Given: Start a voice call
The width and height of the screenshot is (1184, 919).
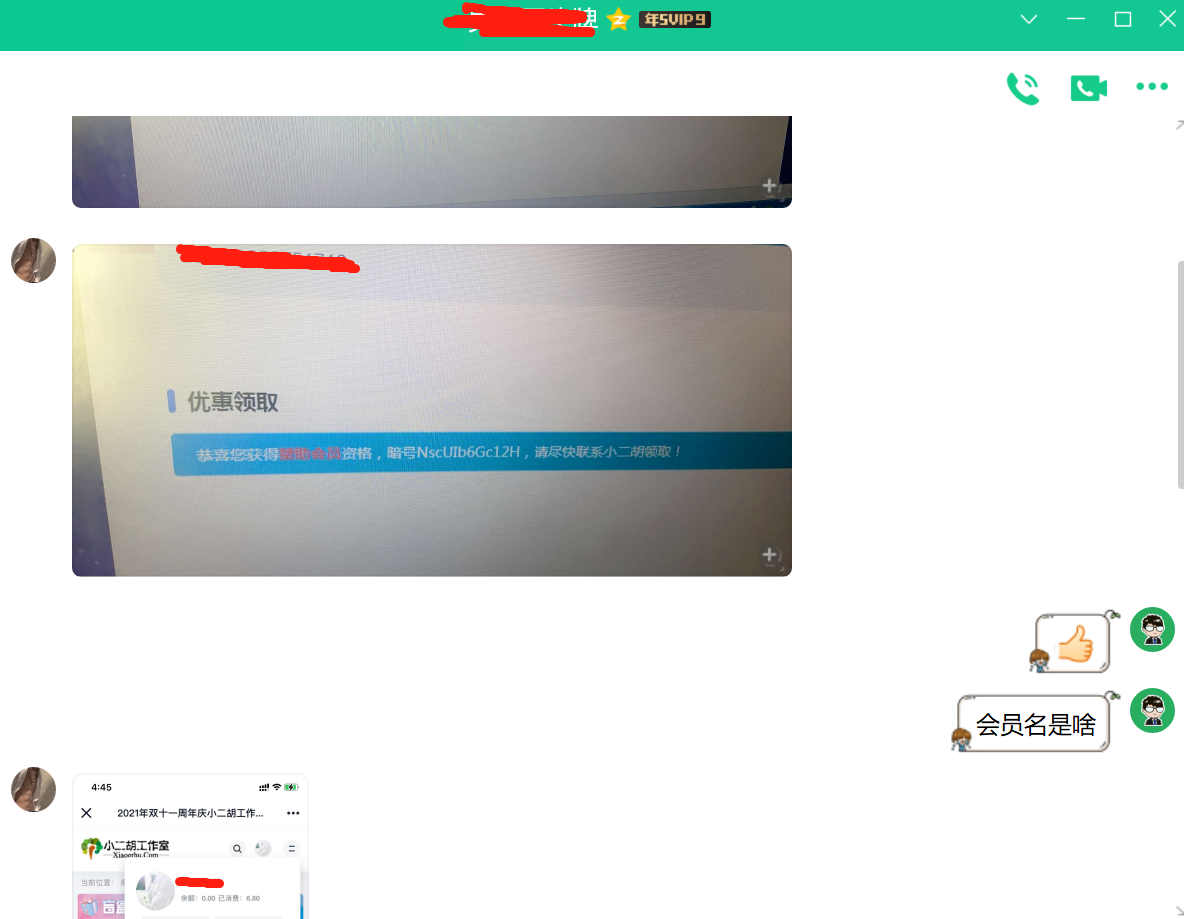Looking at the screenshot, I should (x=1023, y=88).
